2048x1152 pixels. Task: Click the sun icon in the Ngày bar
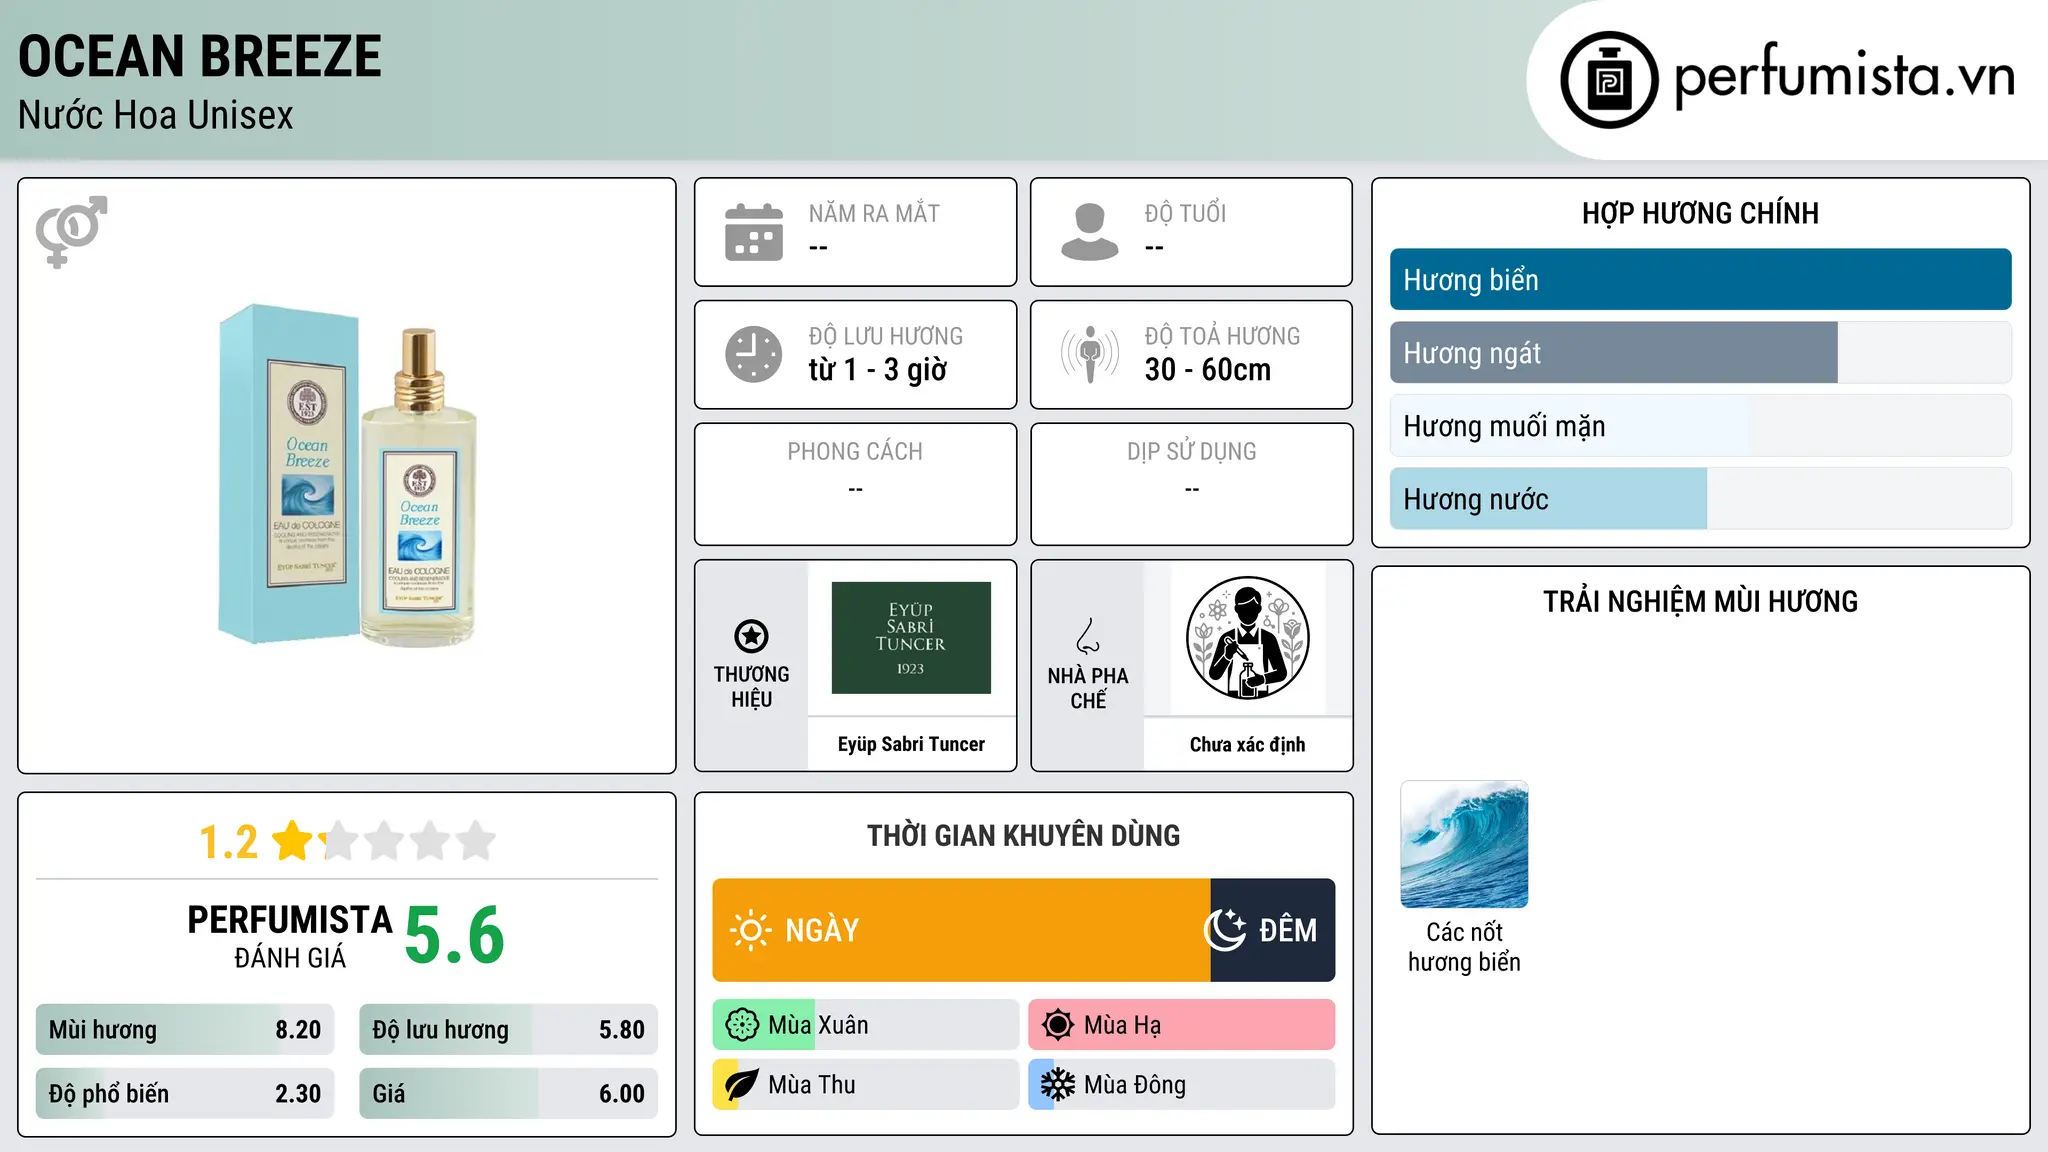(750, 930)
